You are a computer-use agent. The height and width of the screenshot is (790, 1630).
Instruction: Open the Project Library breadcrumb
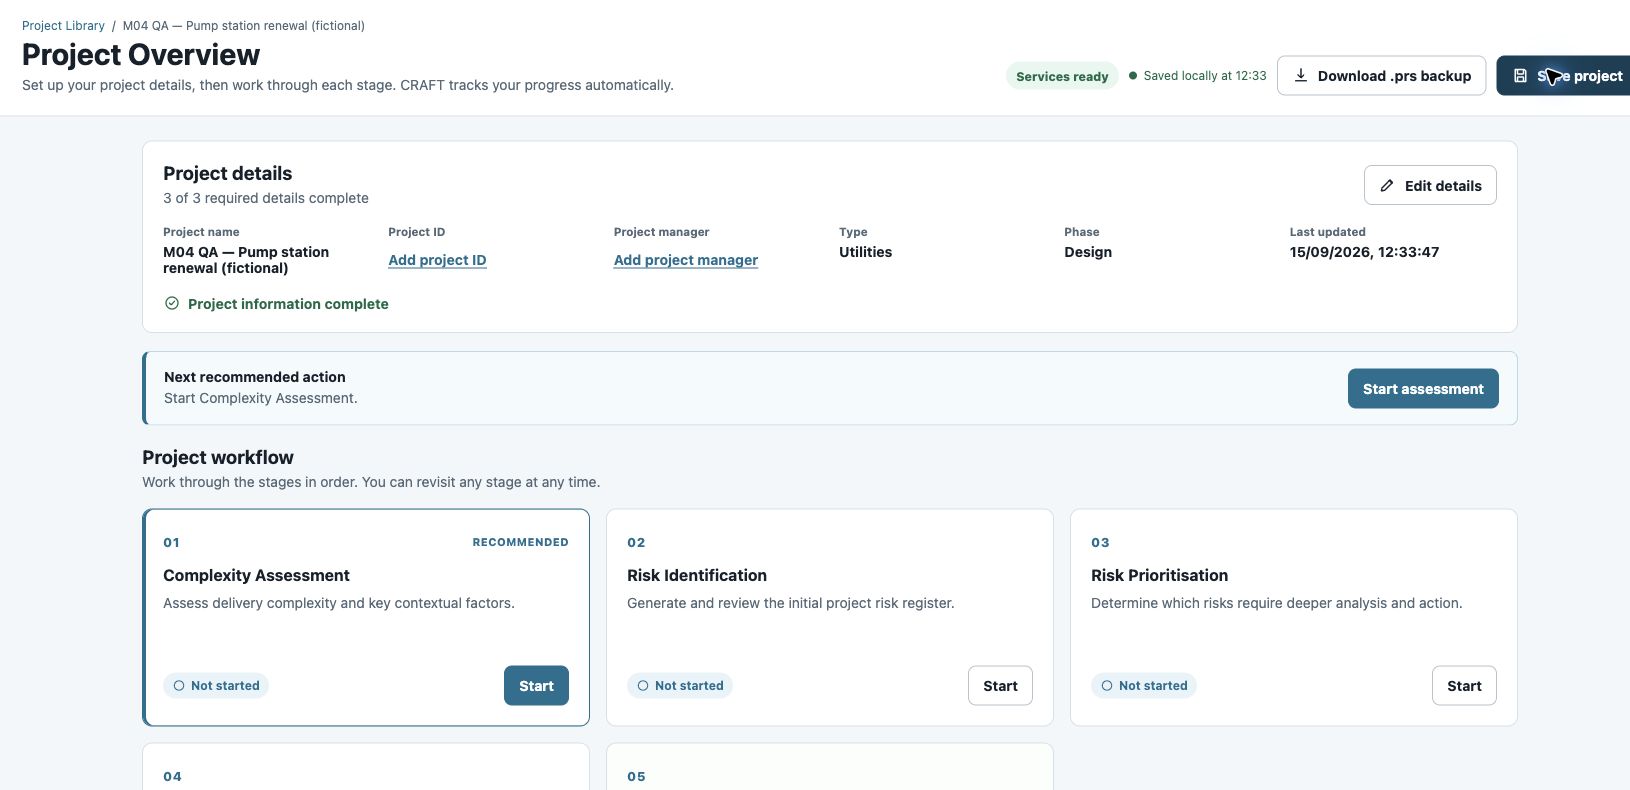click(63, 26)
